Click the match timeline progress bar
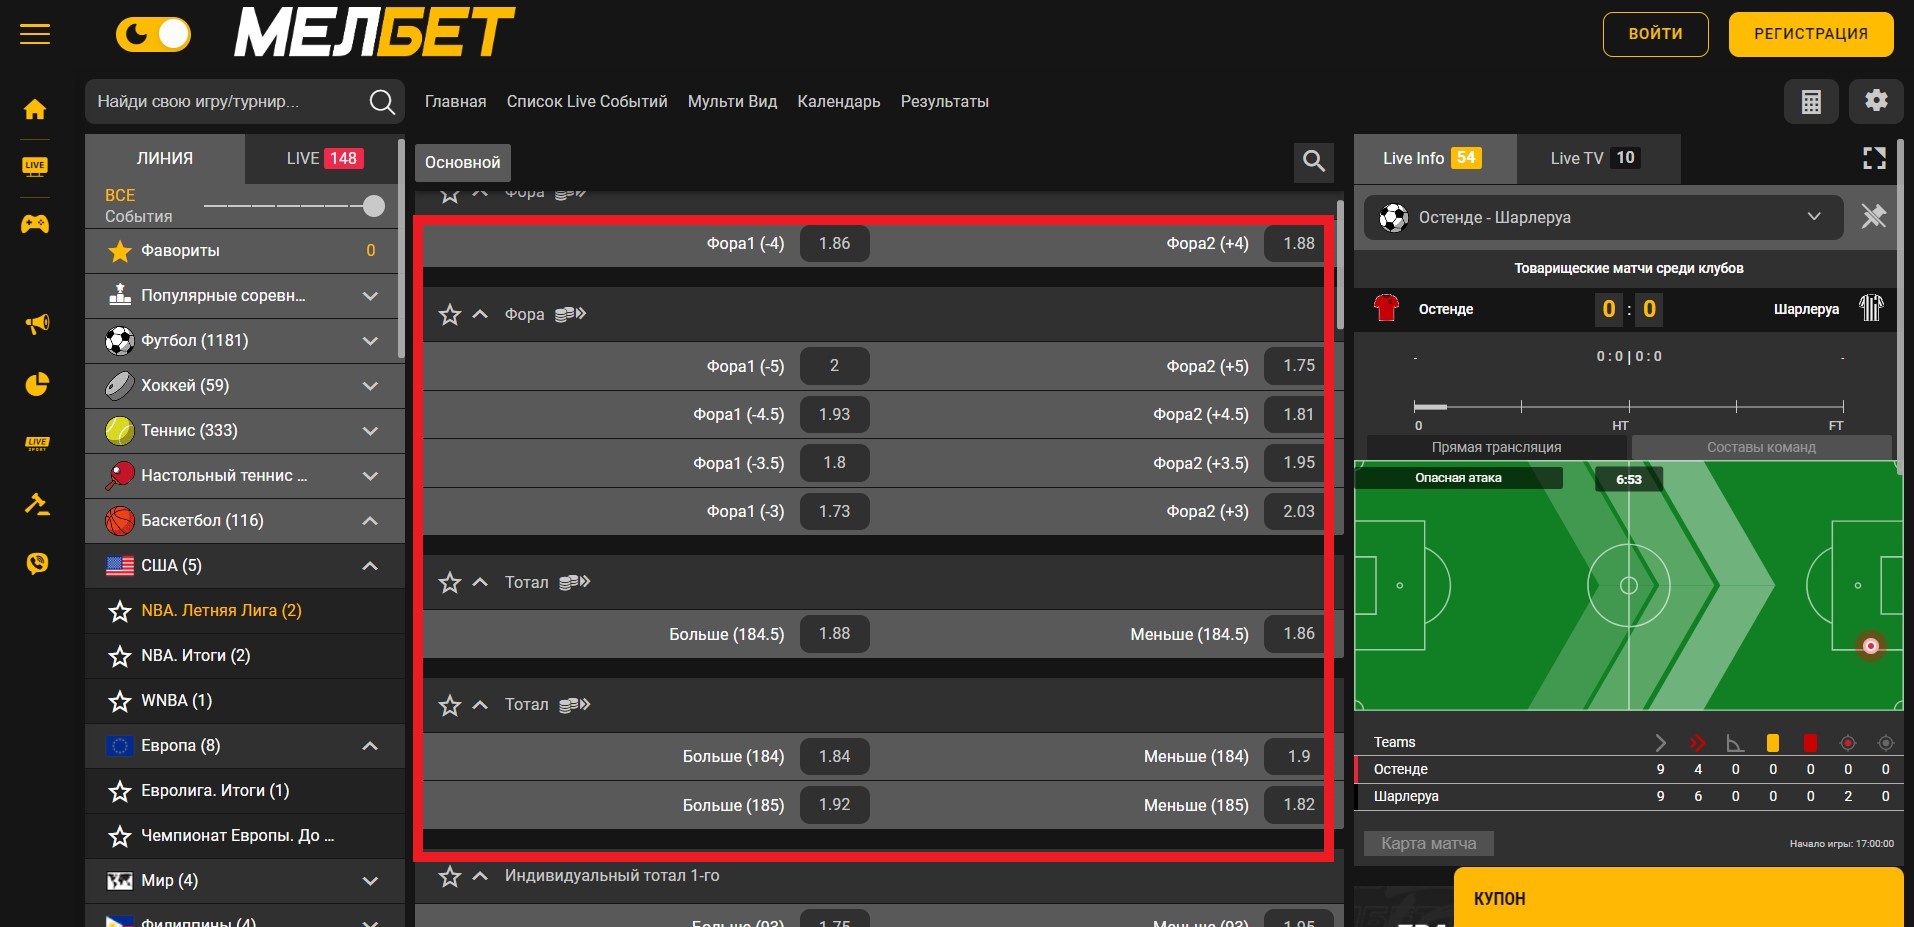This screenshot has width=1914, height=927. [x=1628, y=407]
